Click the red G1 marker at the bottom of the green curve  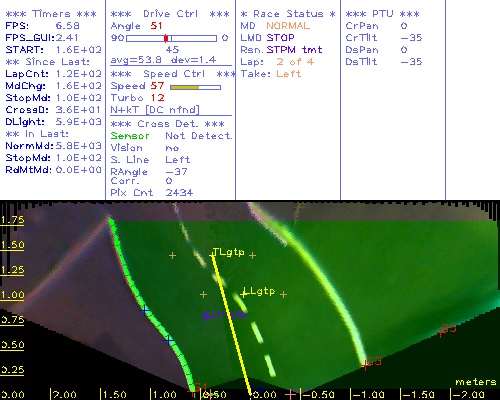click(198, 388)
